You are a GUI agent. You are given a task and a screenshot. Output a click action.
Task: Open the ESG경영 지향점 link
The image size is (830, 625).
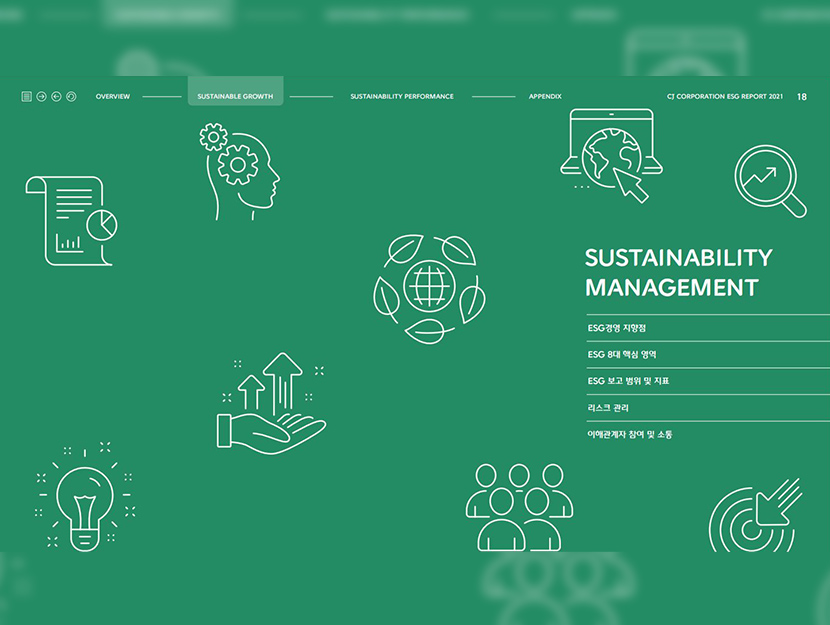pyautogui.click(x=618, y=328)
